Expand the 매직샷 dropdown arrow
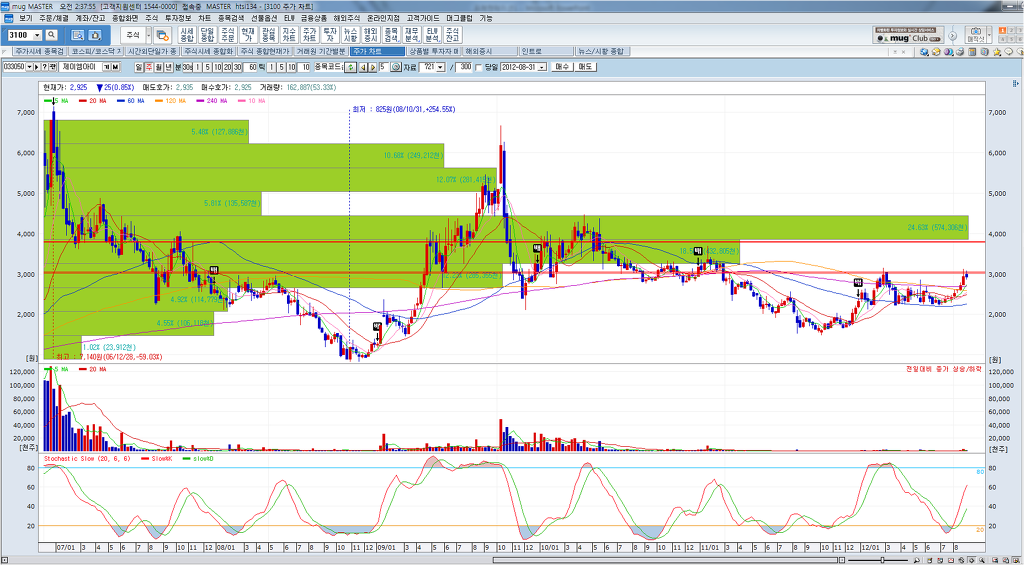This screenshot has height=565, width=1024. click(989, 35)
